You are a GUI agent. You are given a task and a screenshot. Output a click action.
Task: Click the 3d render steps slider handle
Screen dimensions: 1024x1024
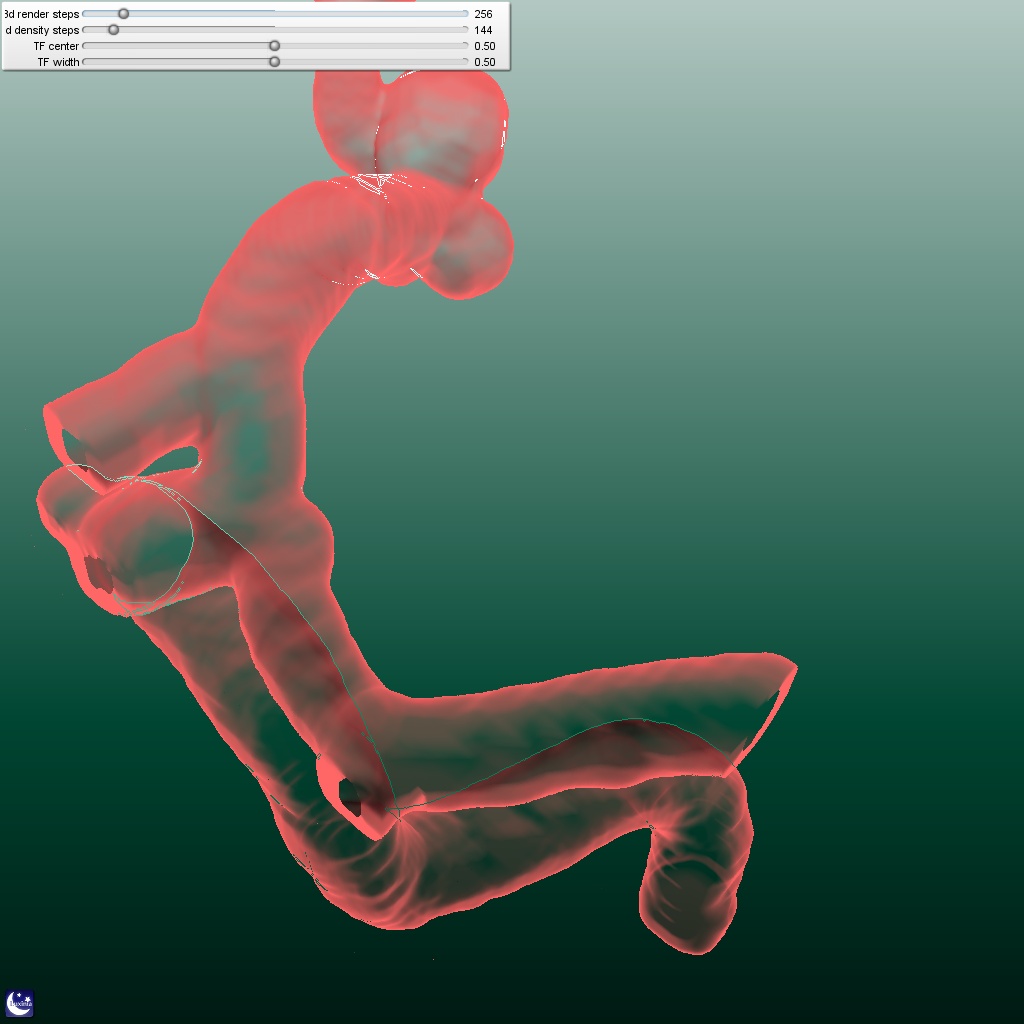coord(123,14)
